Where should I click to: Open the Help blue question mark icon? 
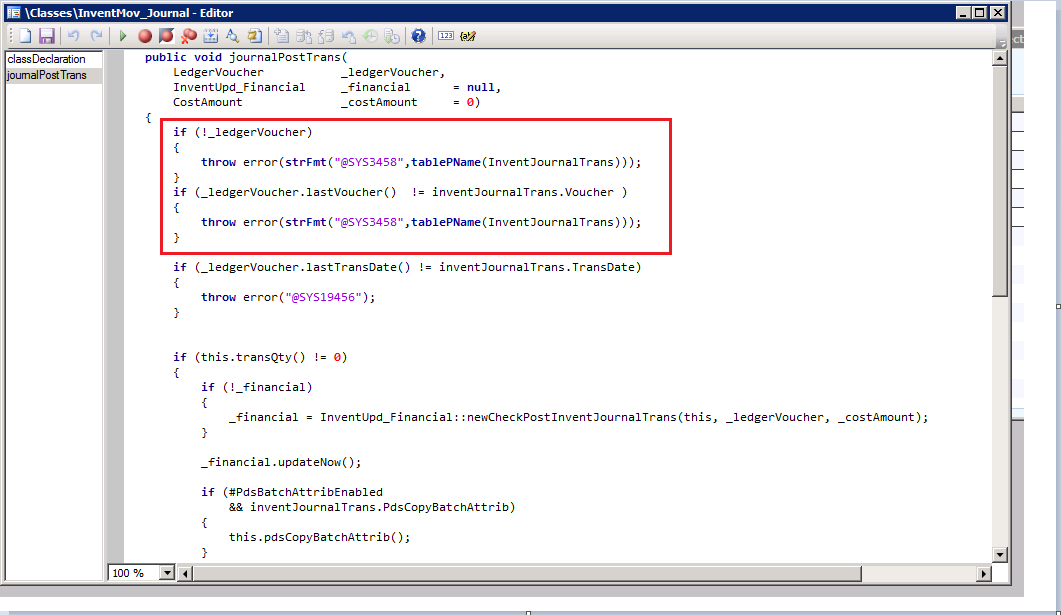point(418,36)
